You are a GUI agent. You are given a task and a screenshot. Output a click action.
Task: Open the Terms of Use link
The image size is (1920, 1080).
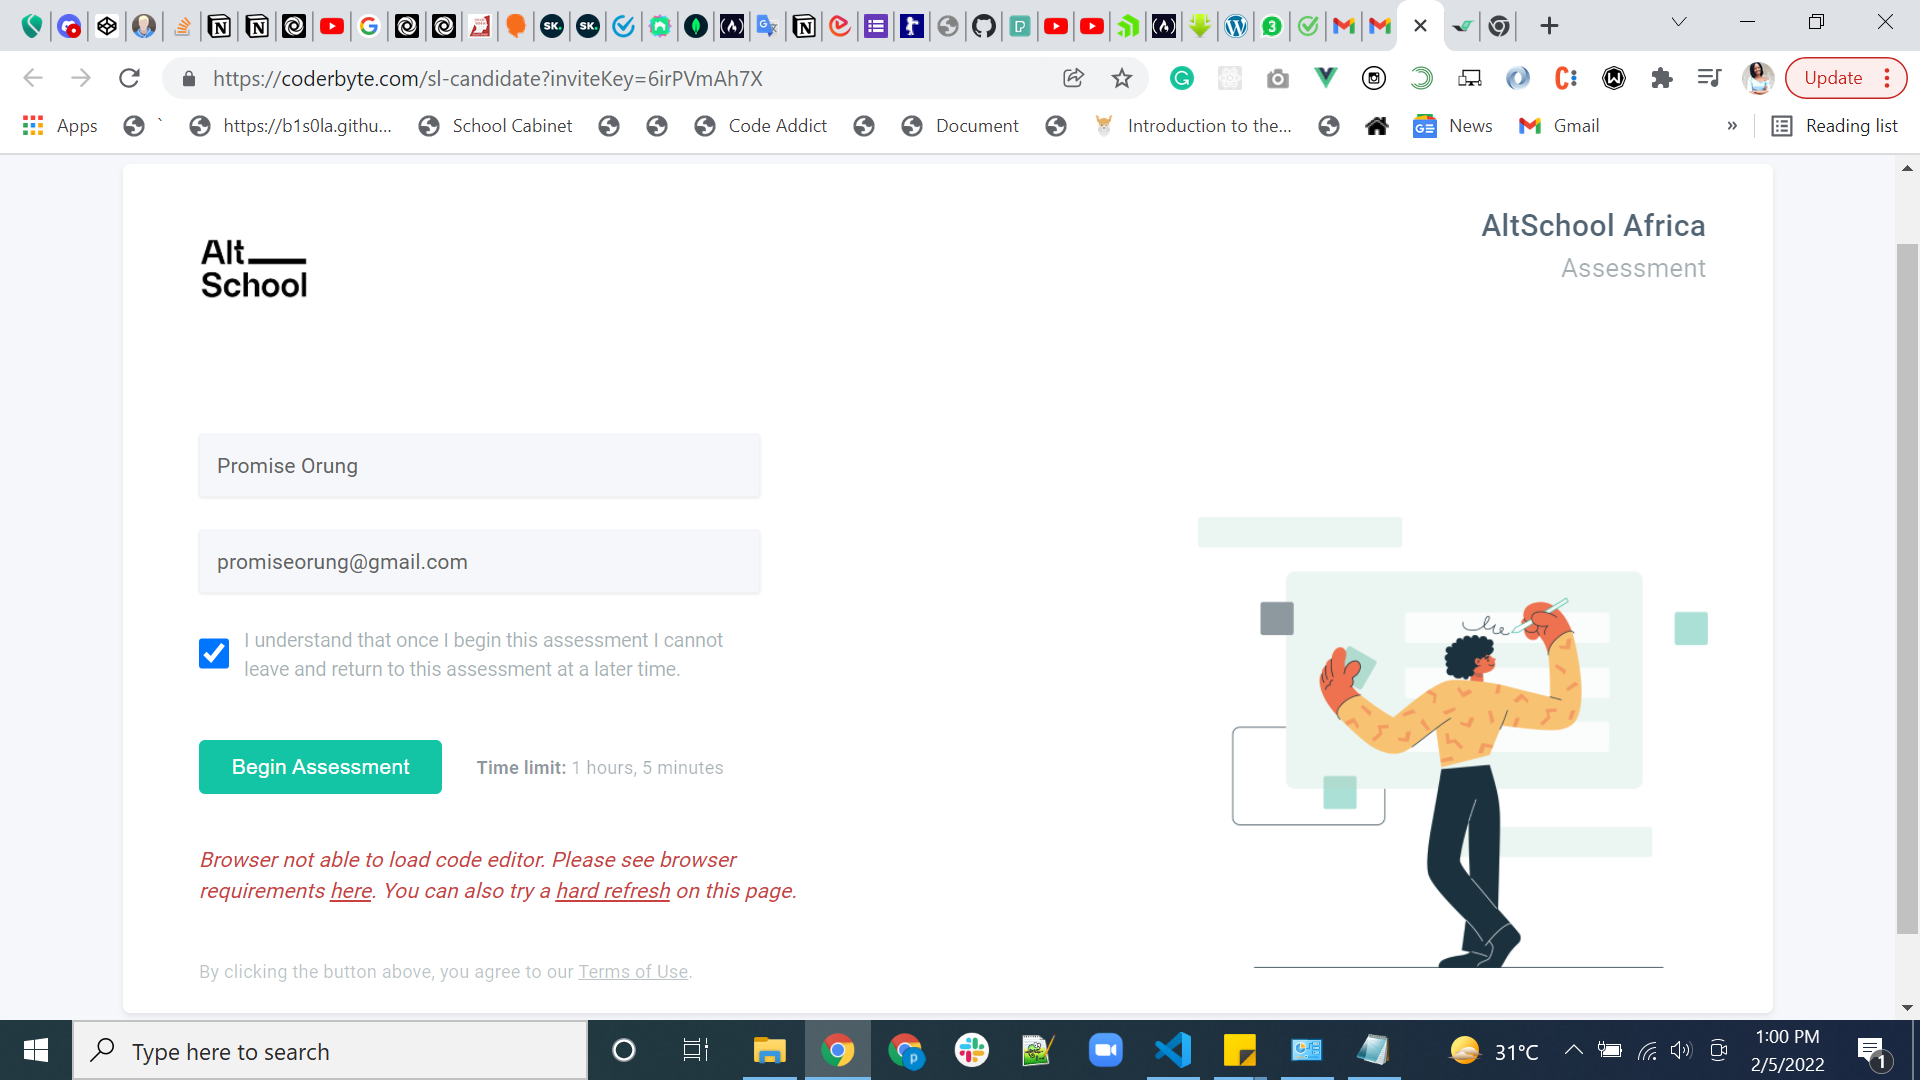click(x=633, y=972)
